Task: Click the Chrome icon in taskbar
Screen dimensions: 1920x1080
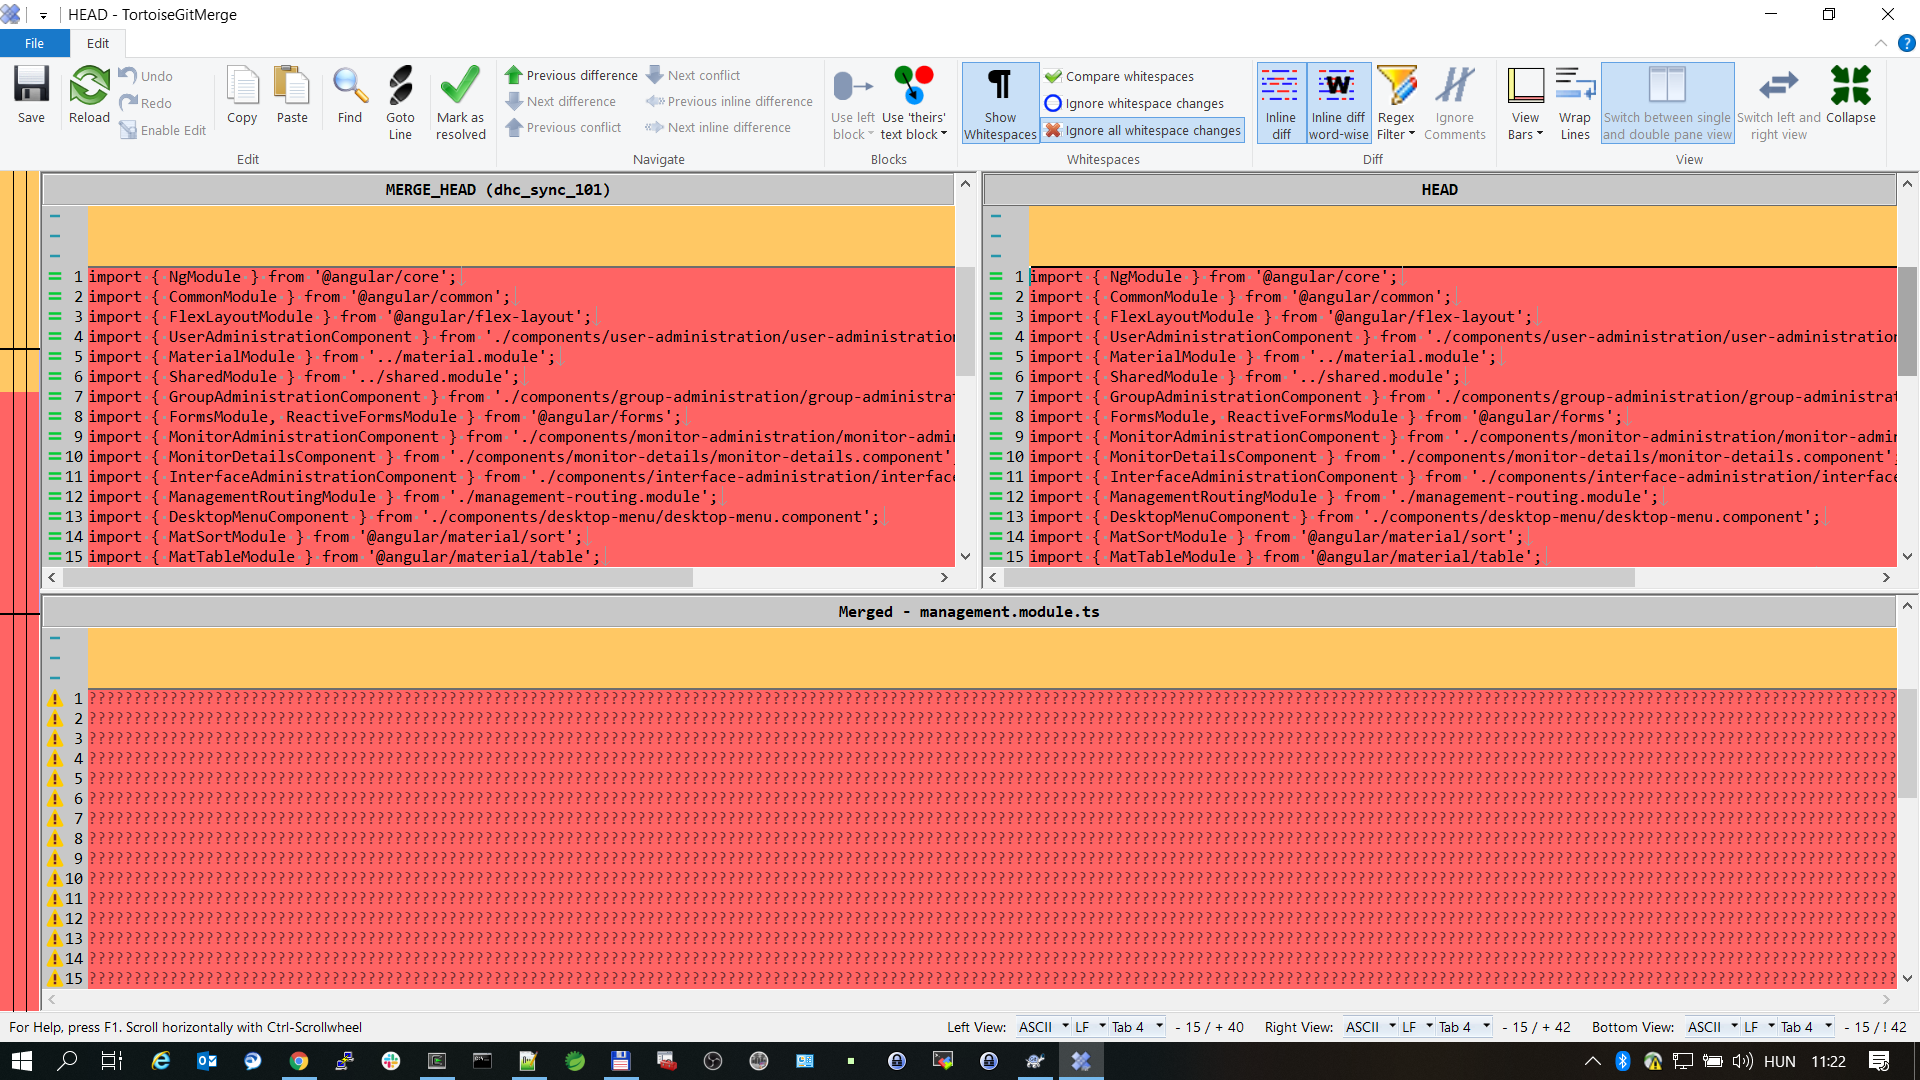Action: 299,1061
